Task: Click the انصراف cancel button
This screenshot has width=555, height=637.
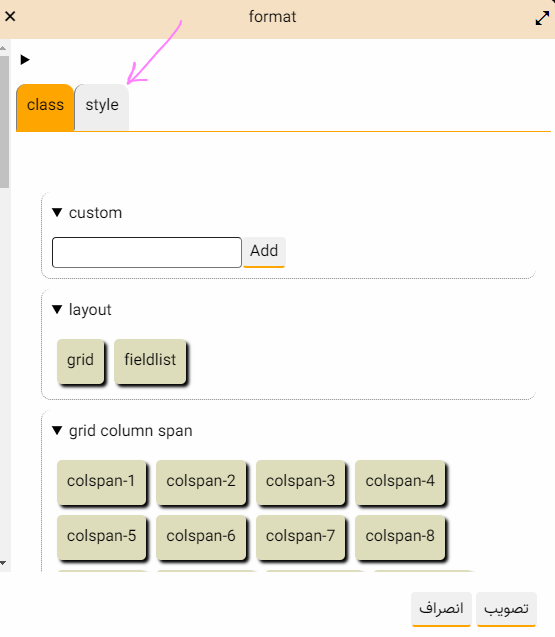Action: (441, 609)
